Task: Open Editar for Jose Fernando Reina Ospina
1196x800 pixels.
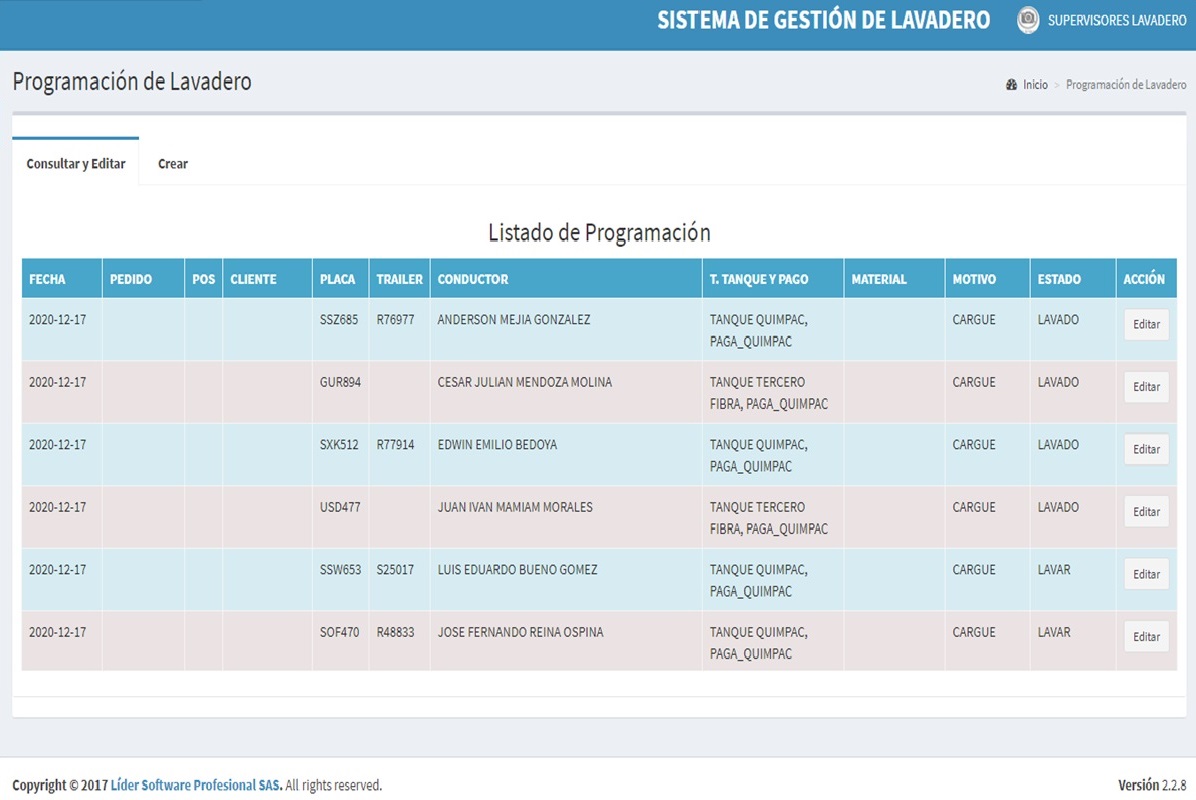Action: (1146, 637)
